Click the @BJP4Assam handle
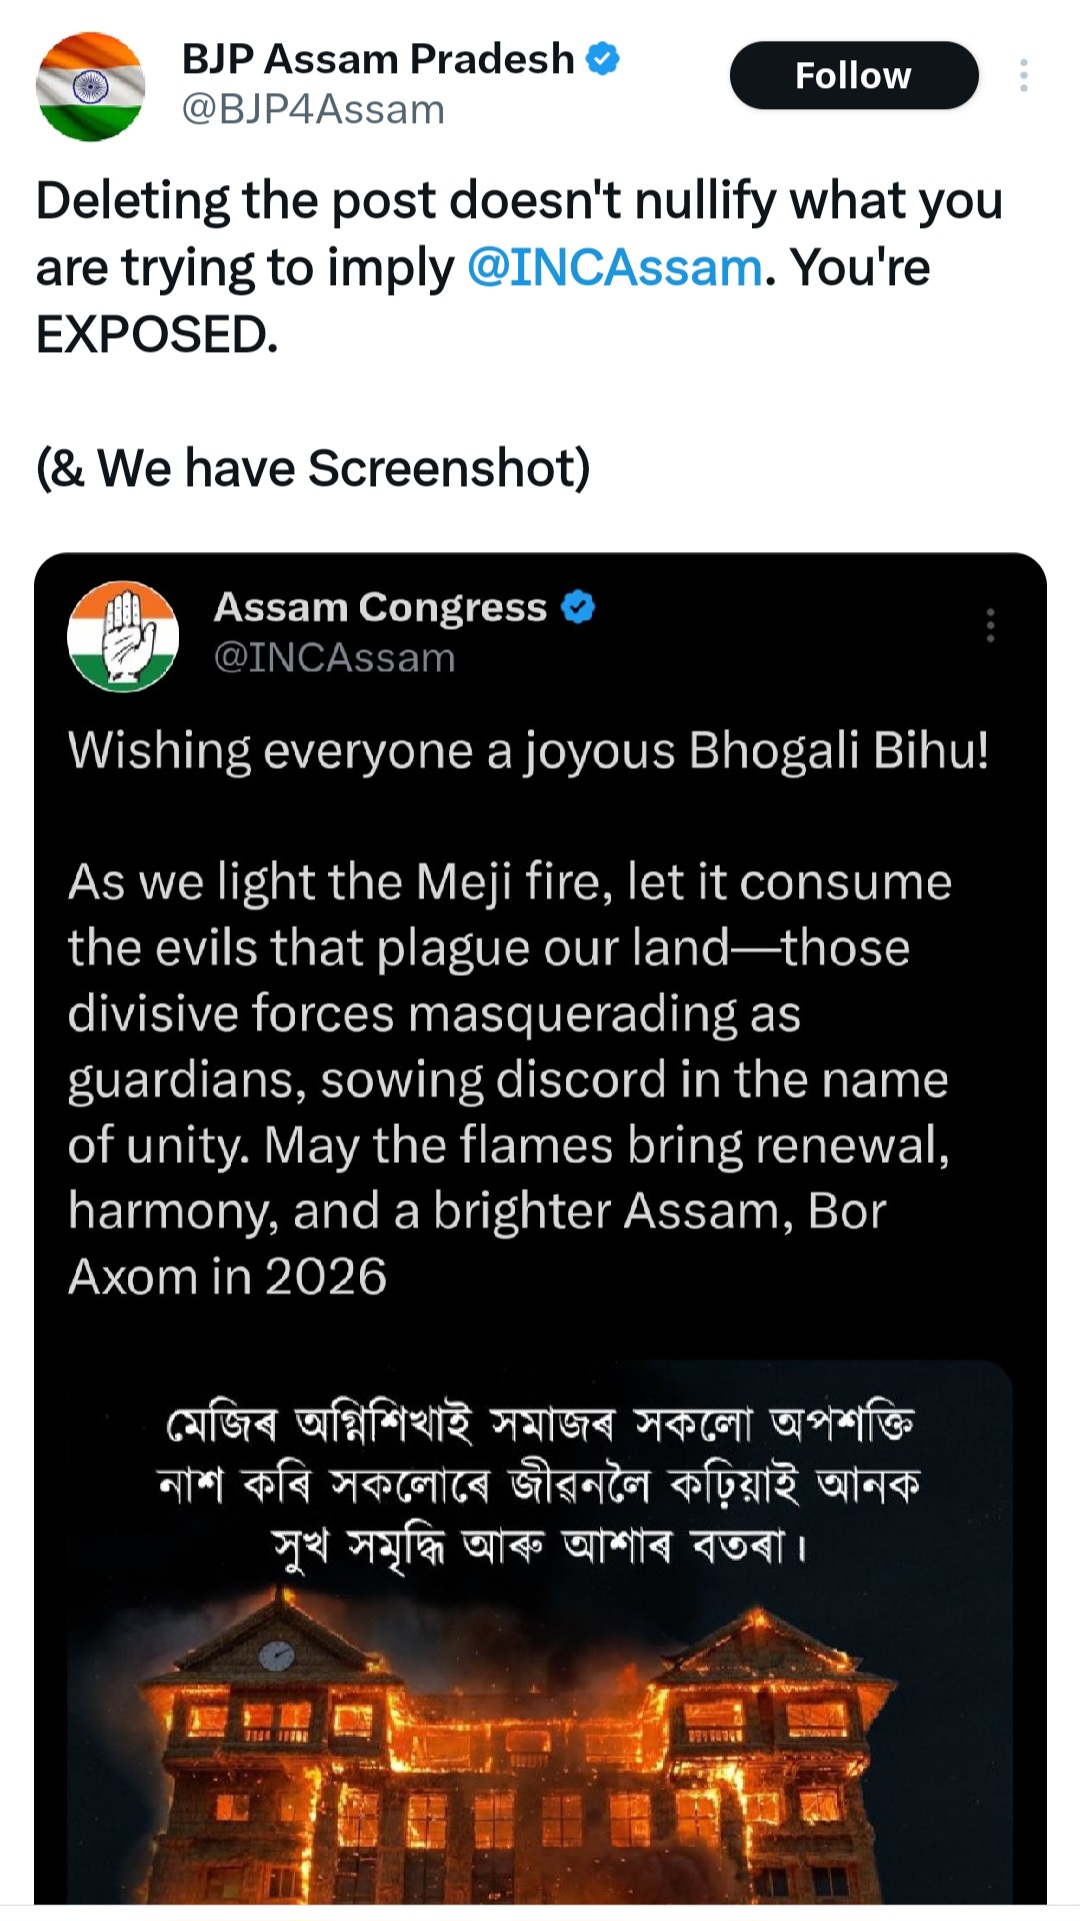The image size is (1080, 1921). pos(313,110)
